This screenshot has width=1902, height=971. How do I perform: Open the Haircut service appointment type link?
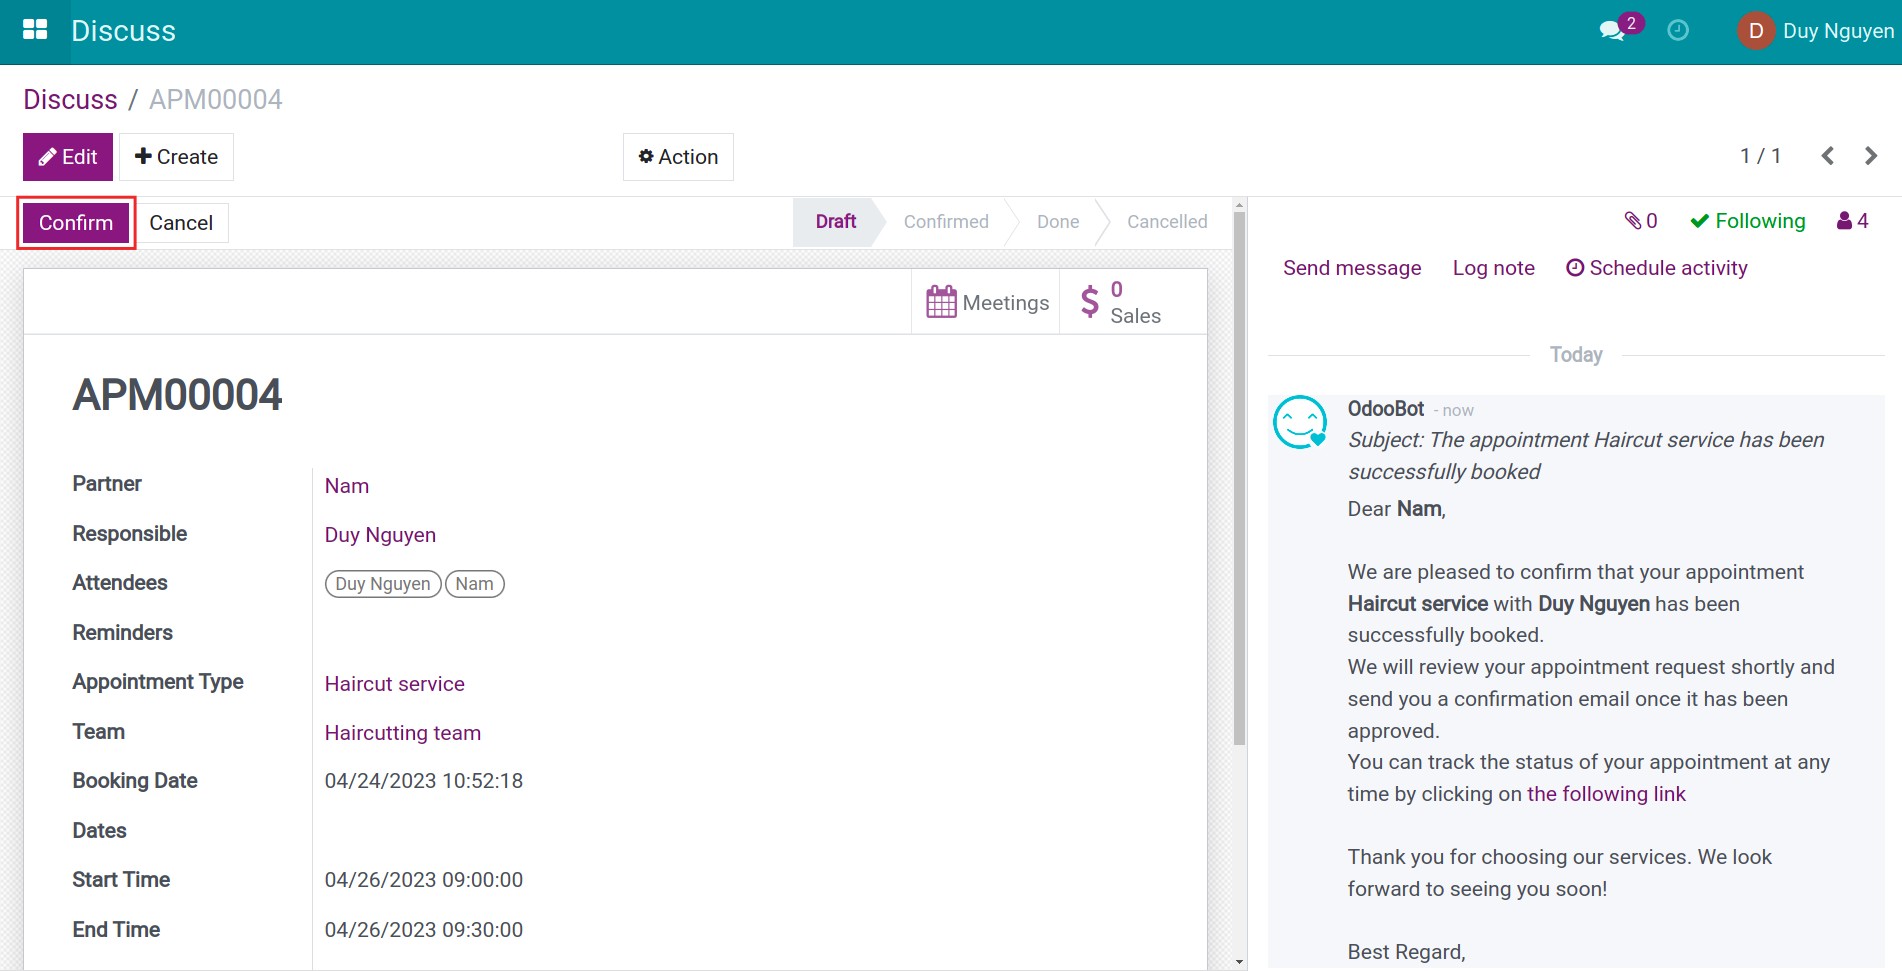394,684
